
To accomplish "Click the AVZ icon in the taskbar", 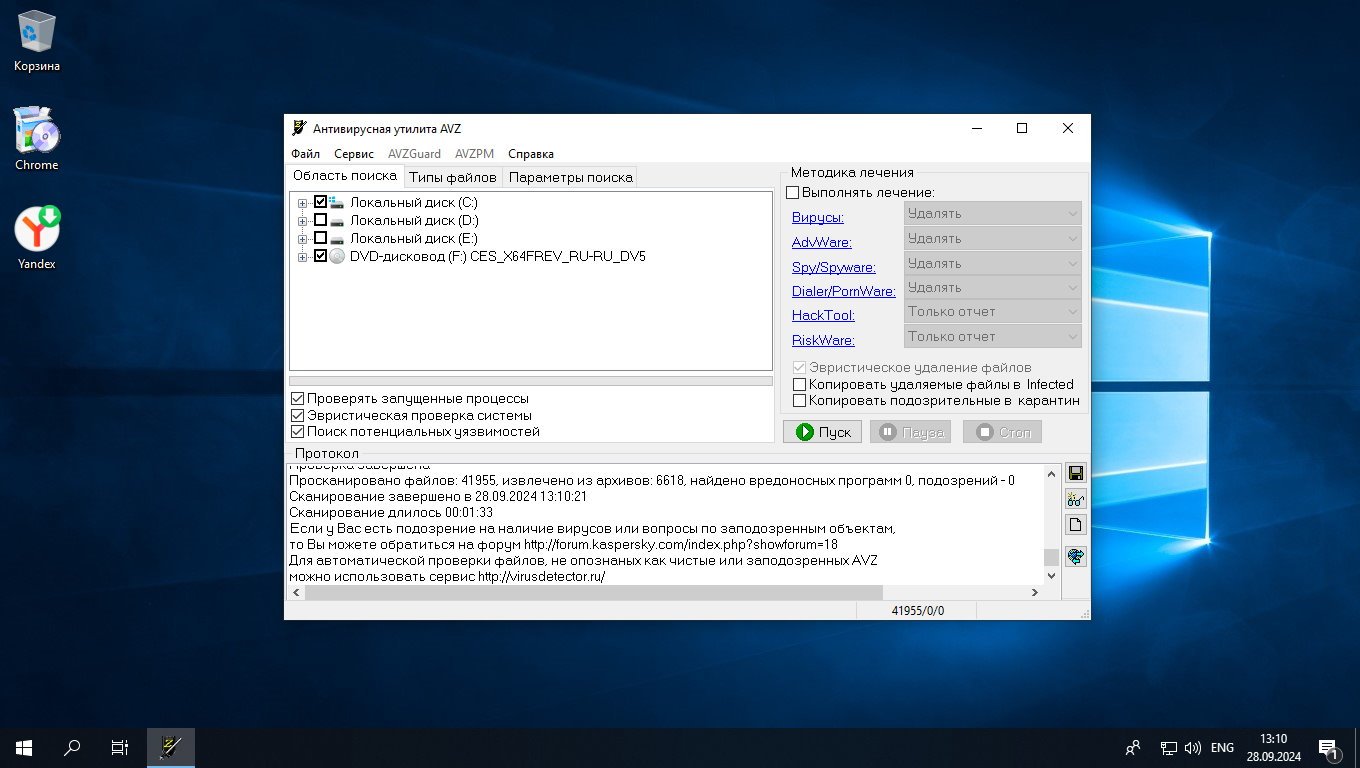I will [x=171, y=747].
